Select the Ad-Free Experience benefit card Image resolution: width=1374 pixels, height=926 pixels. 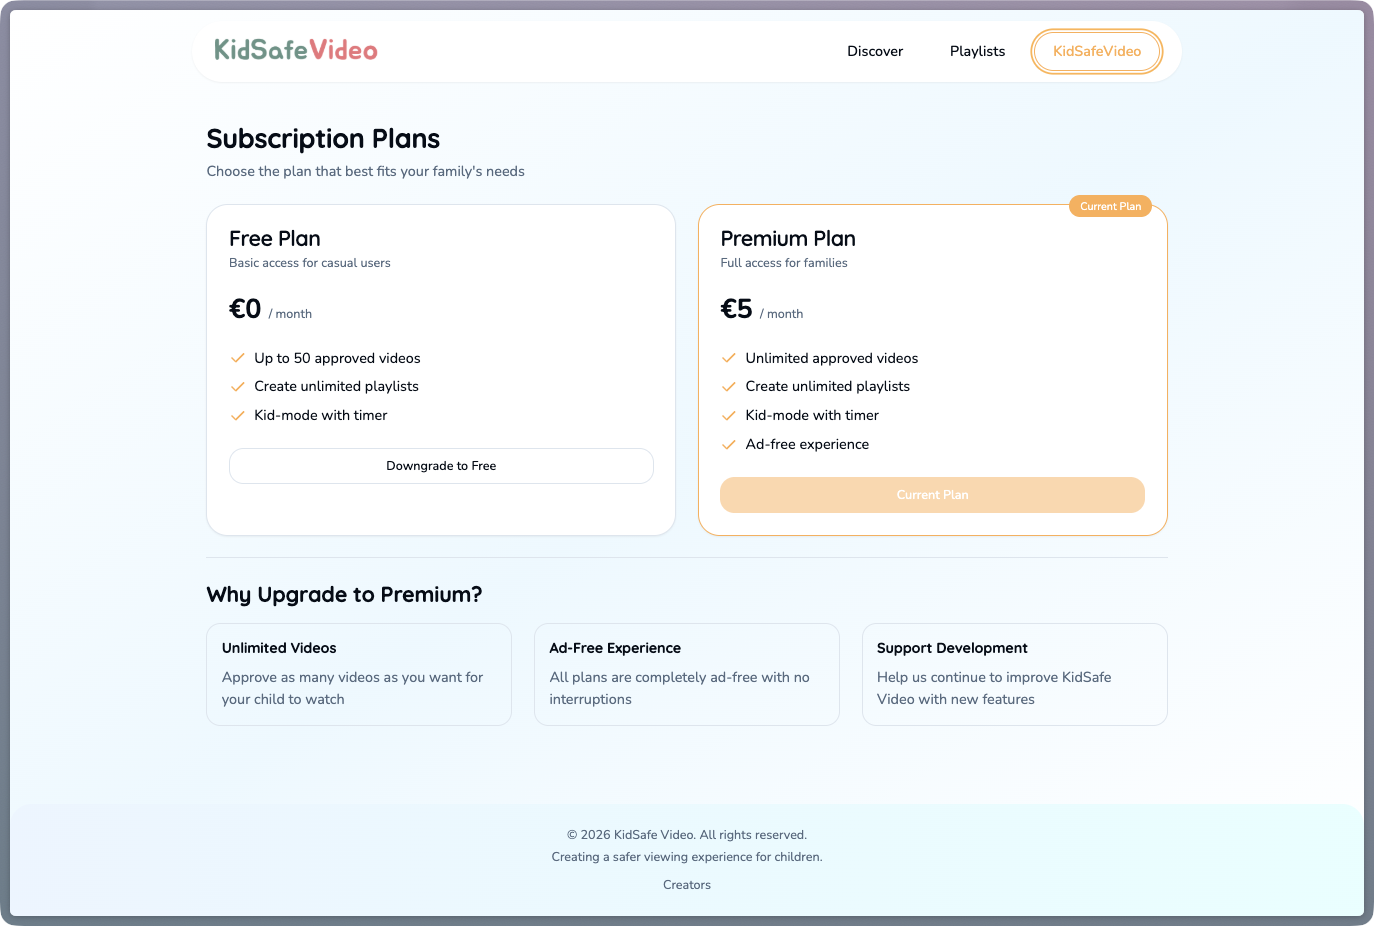point(687,675)
